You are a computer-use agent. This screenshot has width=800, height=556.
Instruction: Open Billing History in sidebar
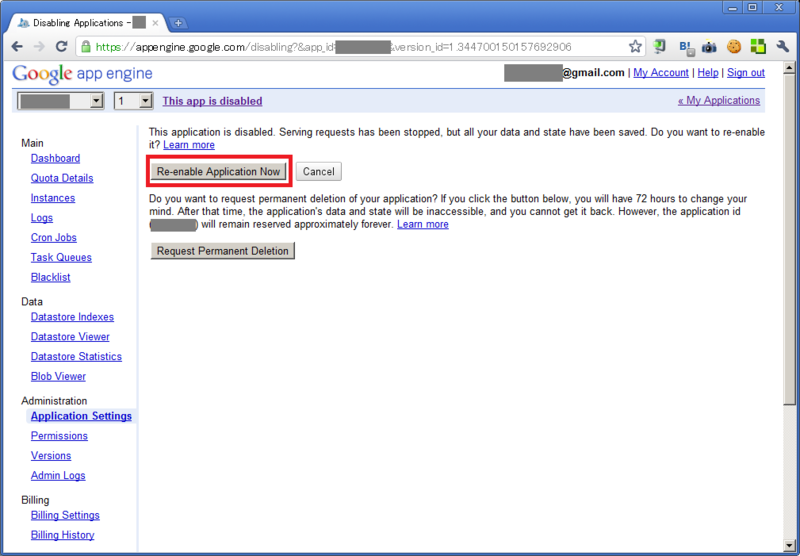62,535
